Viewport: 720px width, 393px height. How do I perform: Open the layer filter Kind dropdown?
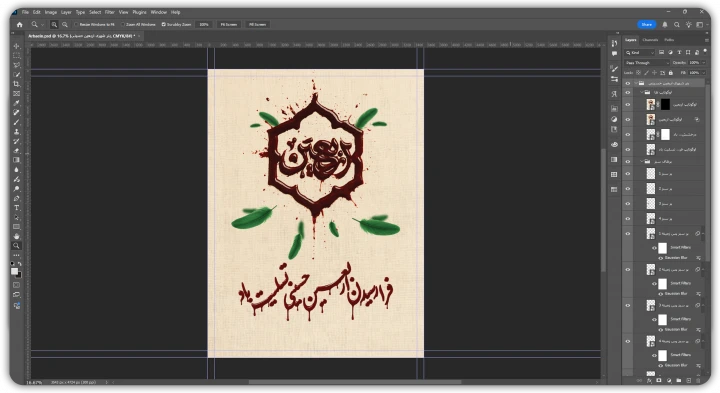click(x=640, y=52)
